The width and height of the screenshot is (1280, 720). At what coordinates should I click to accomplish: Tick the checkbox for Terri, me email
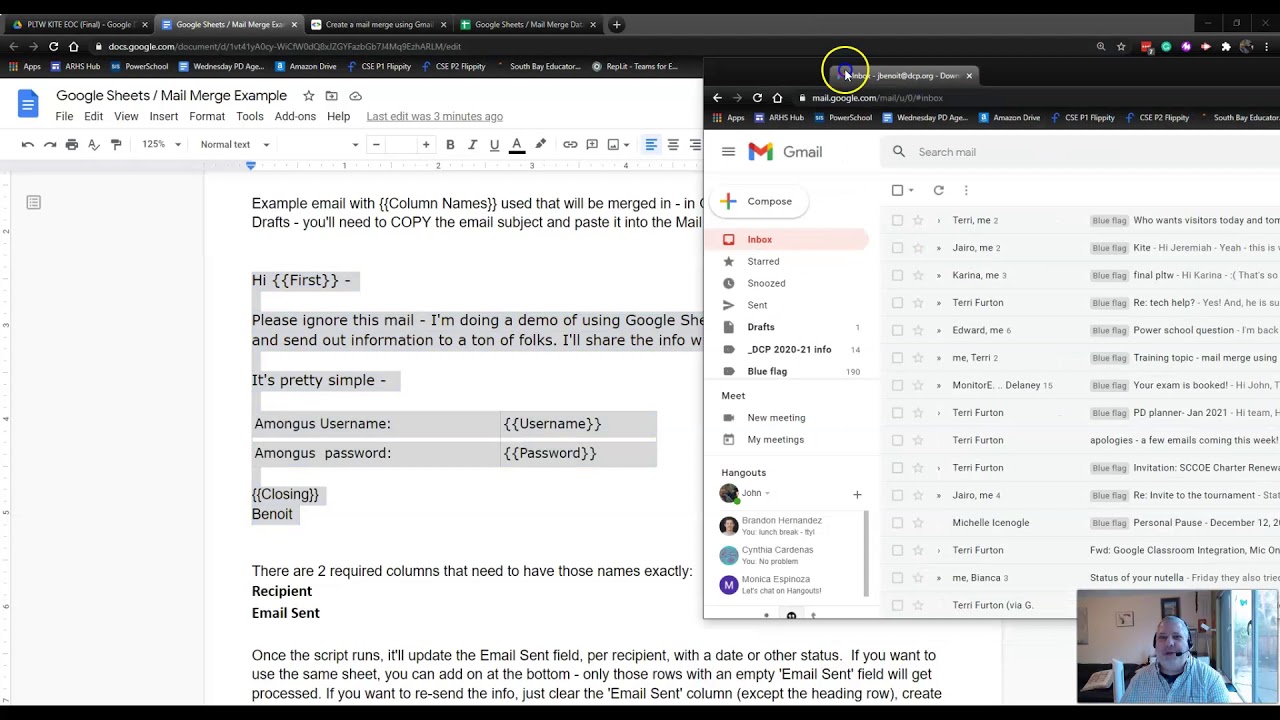[897, 220]
